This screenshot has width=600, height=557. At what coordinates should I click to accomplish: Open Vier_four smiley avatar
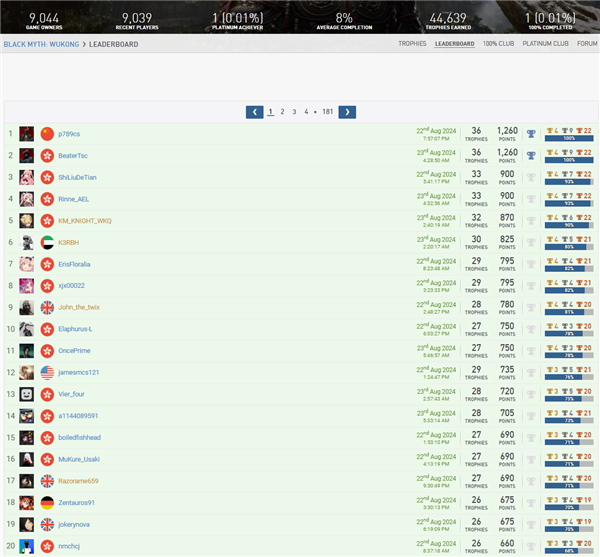[27, 394]
